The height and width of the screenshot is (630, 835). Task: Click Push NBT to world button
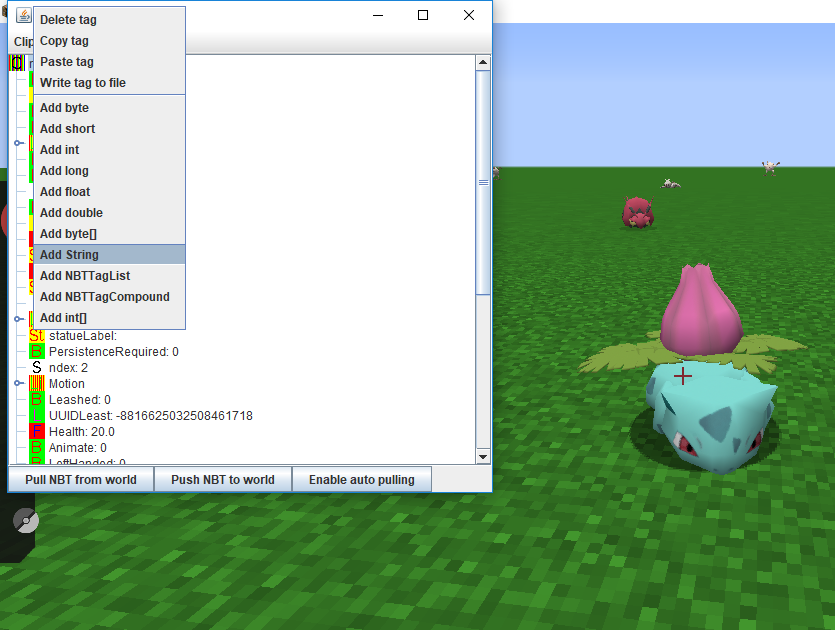coord(223,480)
